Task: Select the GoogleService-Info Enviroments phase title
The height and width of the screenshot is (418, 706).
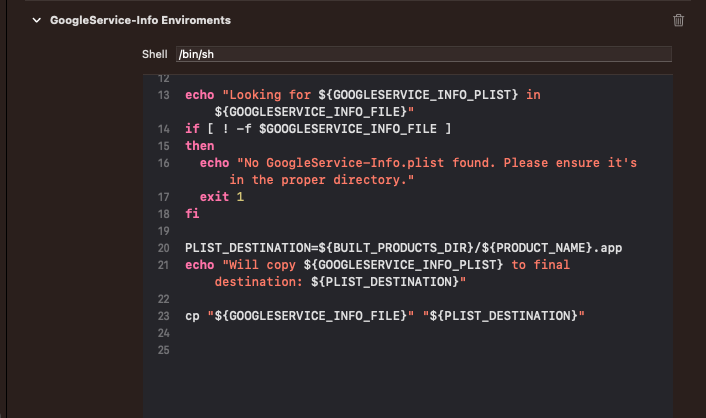Action: pos(140,20)
